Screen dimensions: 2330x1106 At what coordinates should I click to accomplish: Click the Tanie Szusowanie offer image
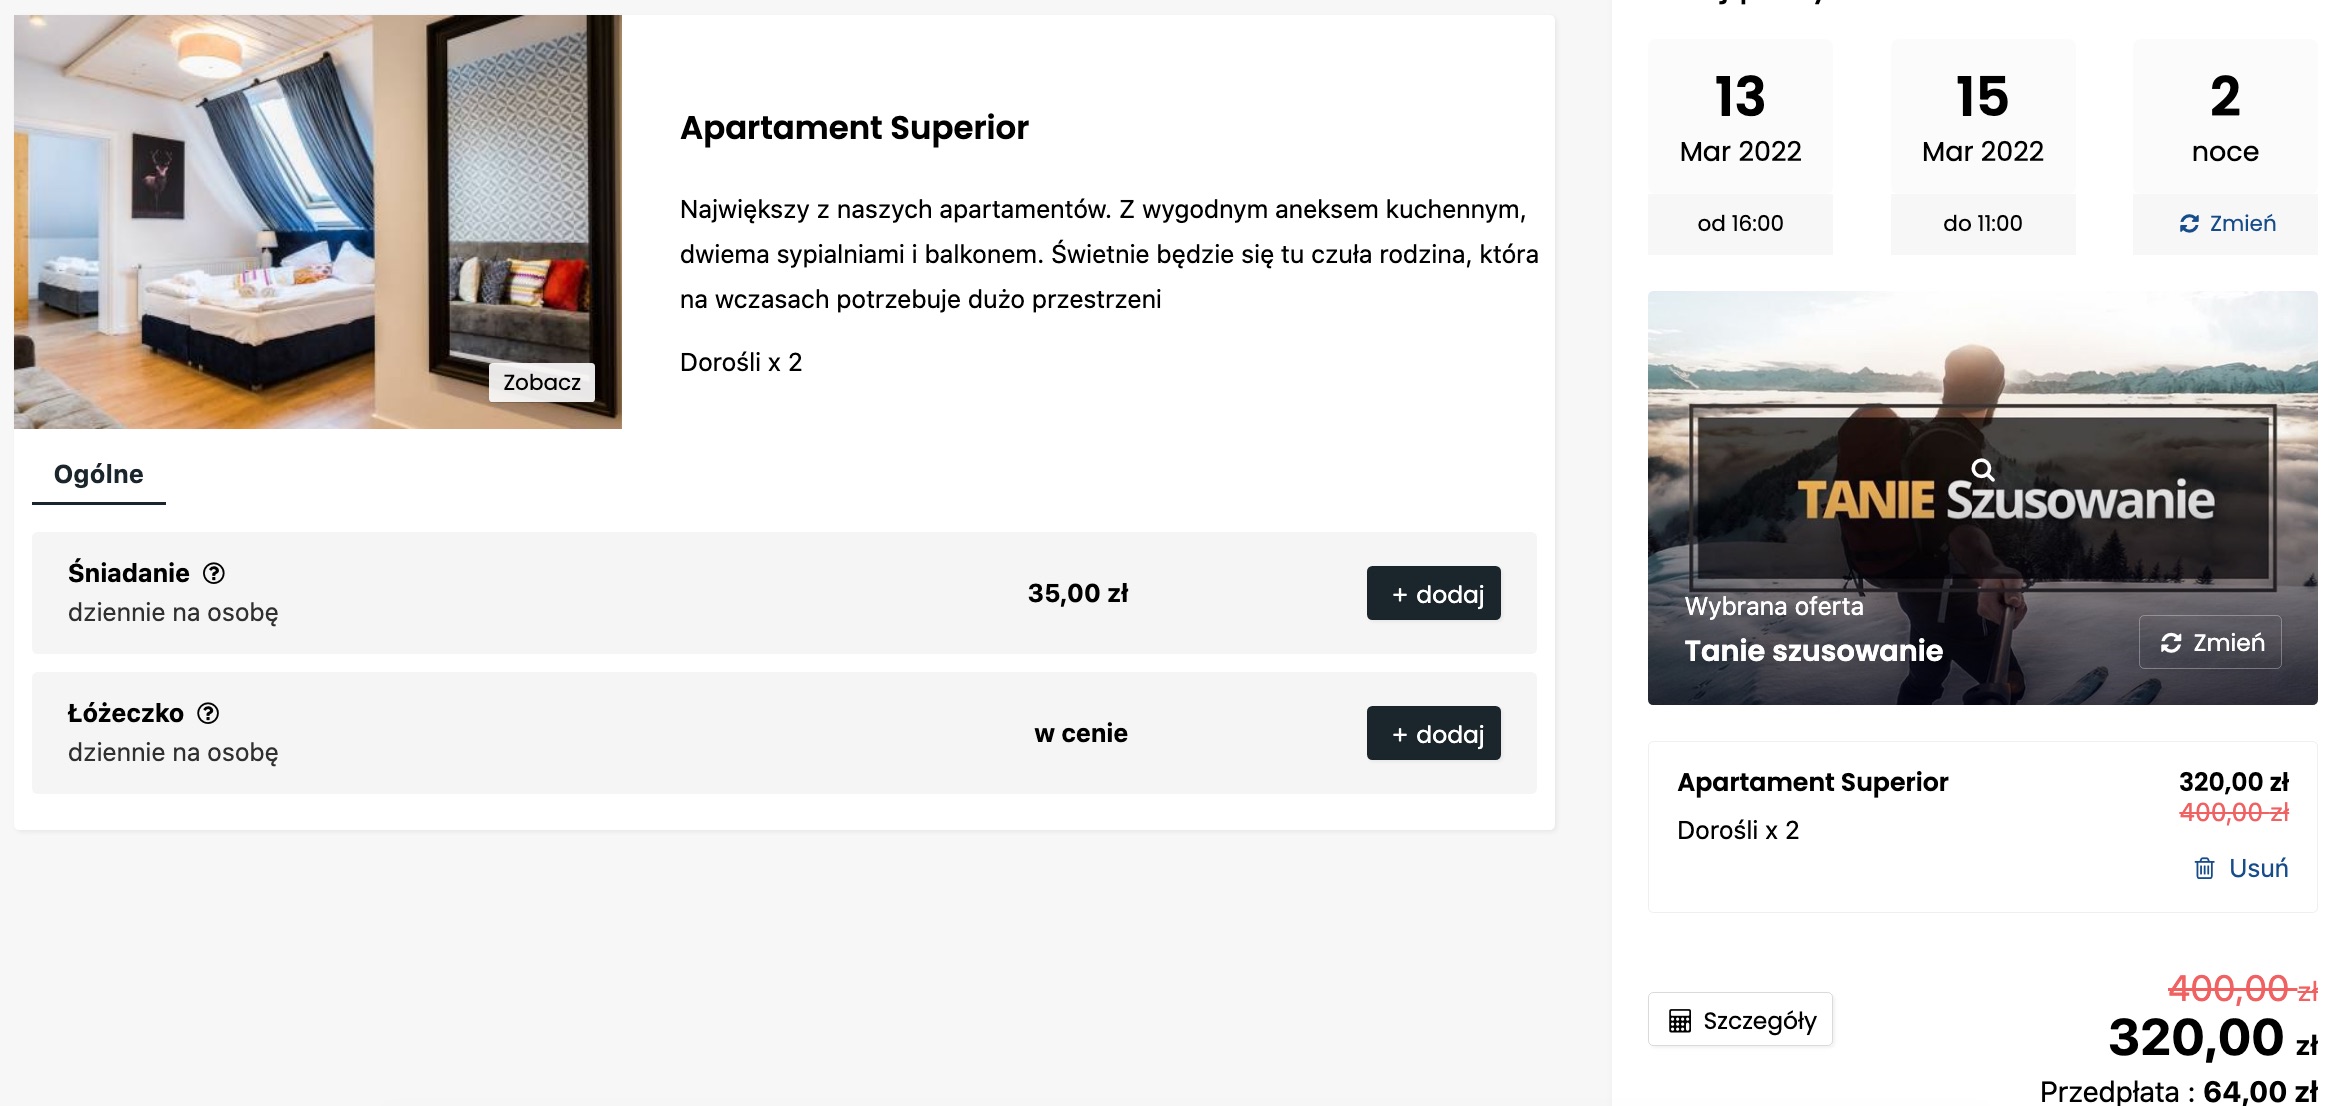coord(1982,498)
